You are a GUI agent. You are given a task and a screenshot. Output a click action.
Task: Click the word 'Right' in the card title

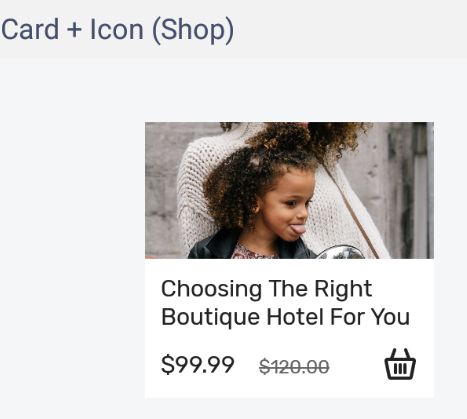click(343, 289)
